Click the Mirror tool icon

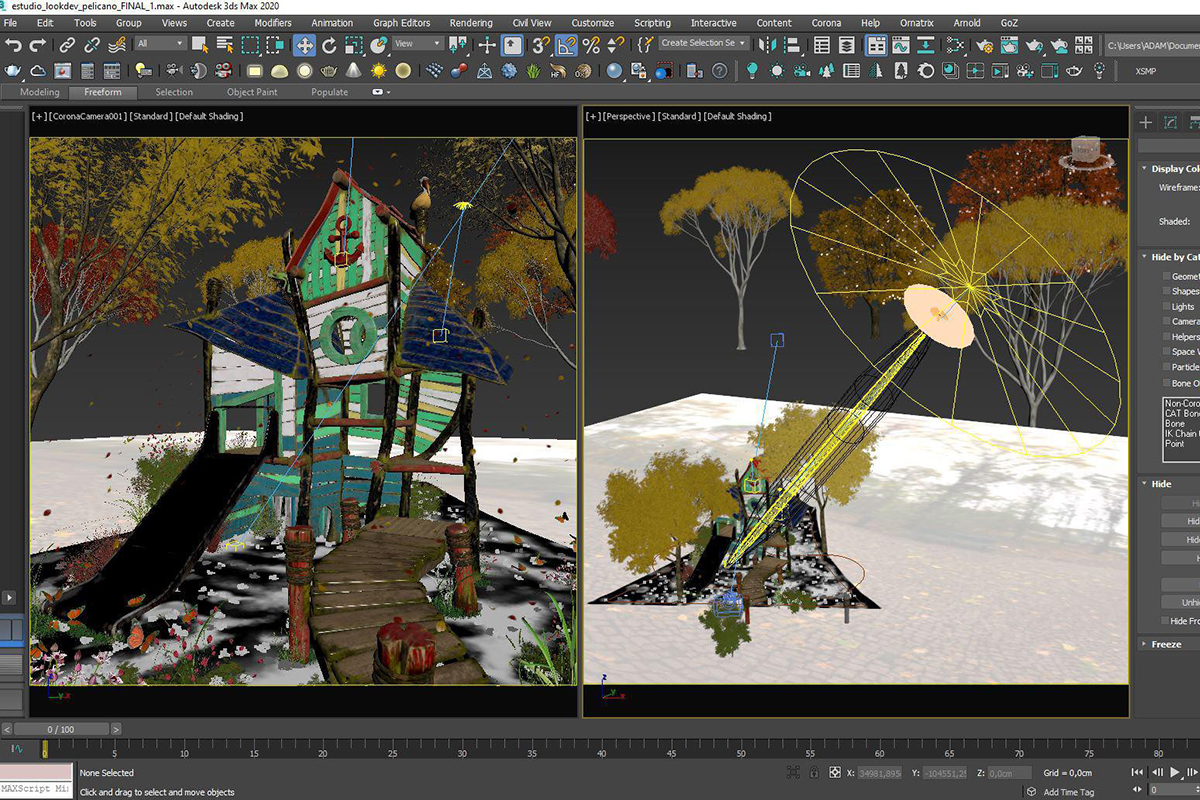(x=768, y=45)
